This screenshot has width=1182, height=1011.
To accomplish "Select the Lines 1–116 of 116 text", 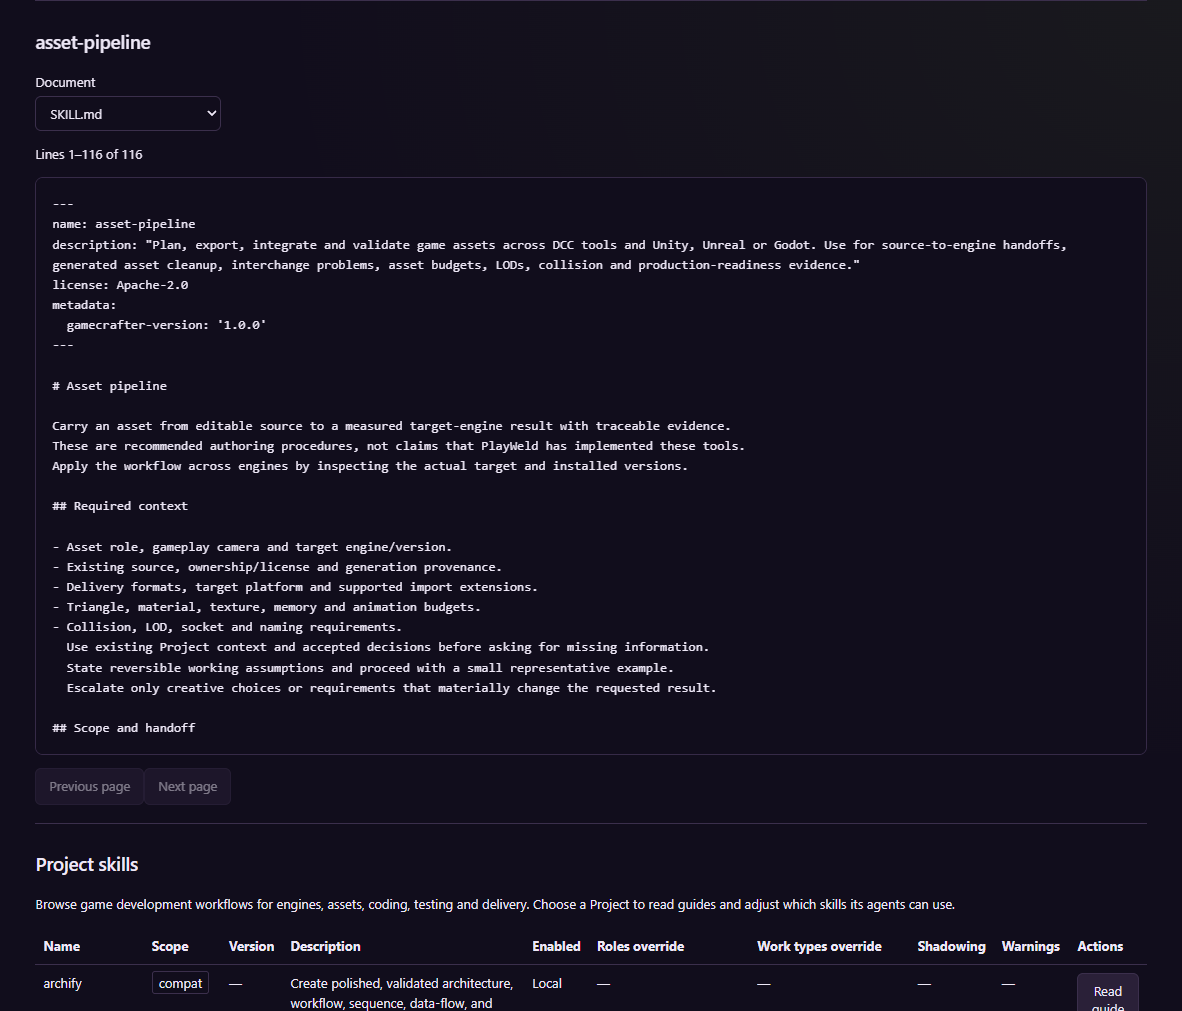I will [89, 155].
